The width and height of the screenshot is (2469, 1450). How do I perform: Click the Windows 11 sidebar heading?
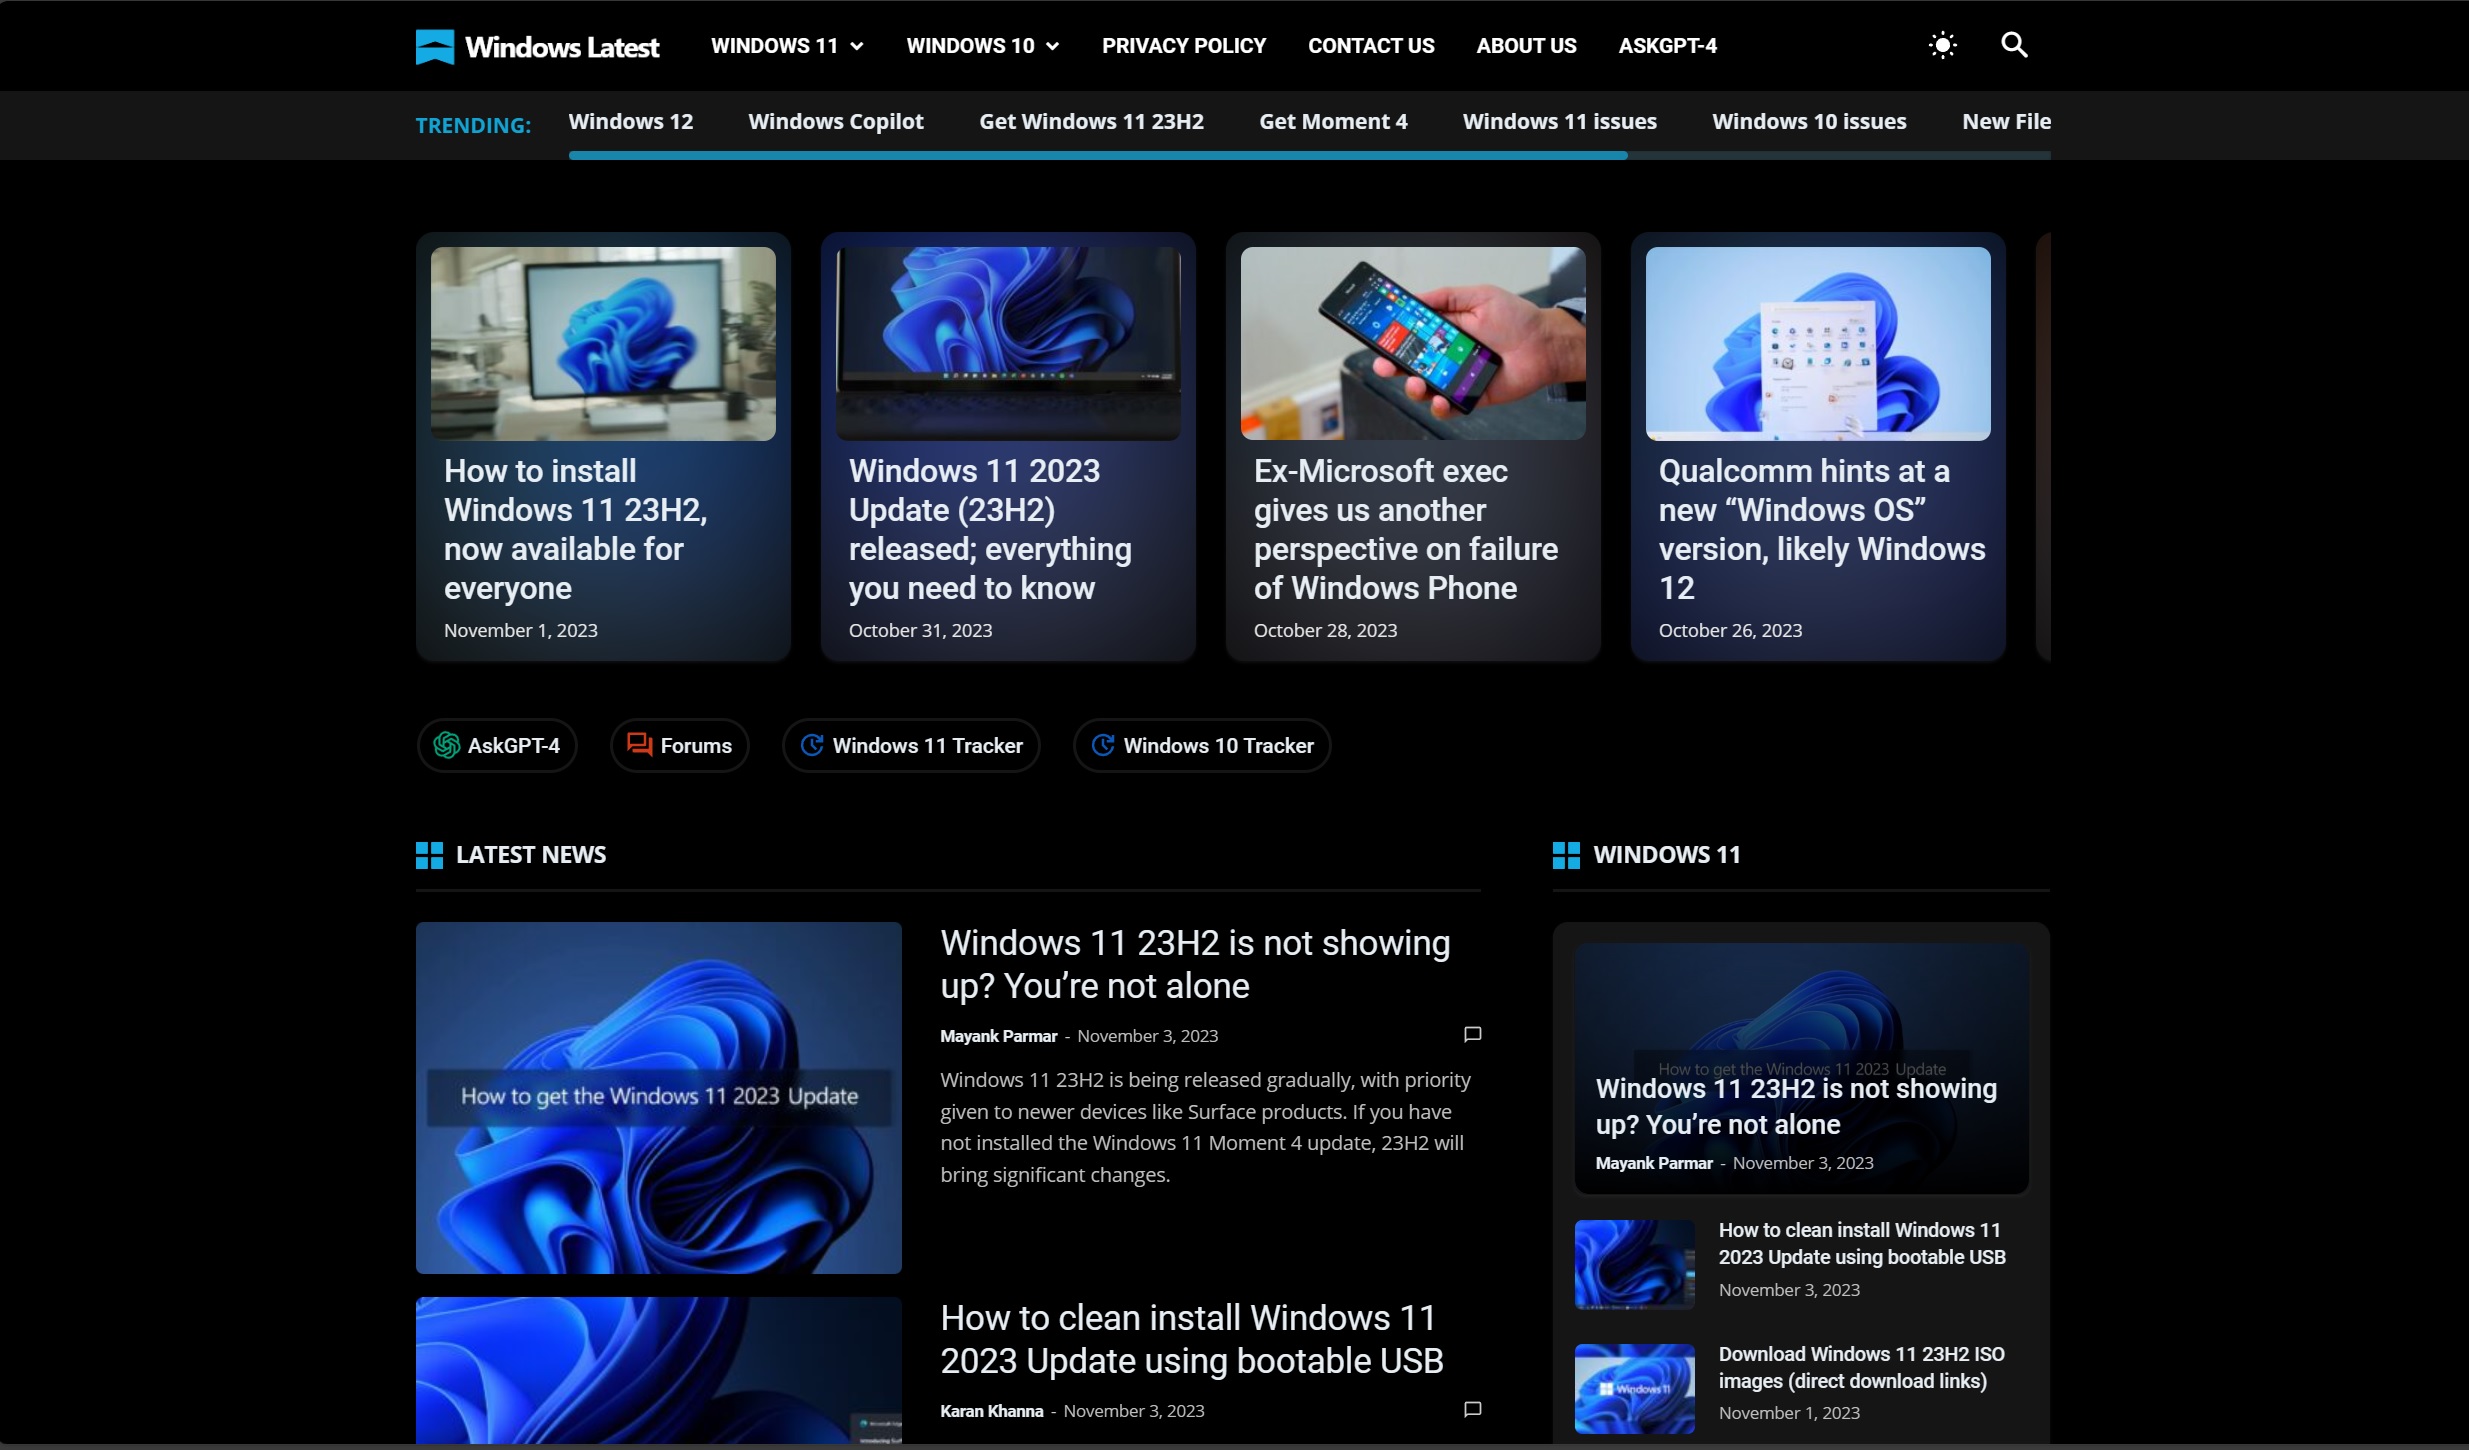pos(1667,855)
